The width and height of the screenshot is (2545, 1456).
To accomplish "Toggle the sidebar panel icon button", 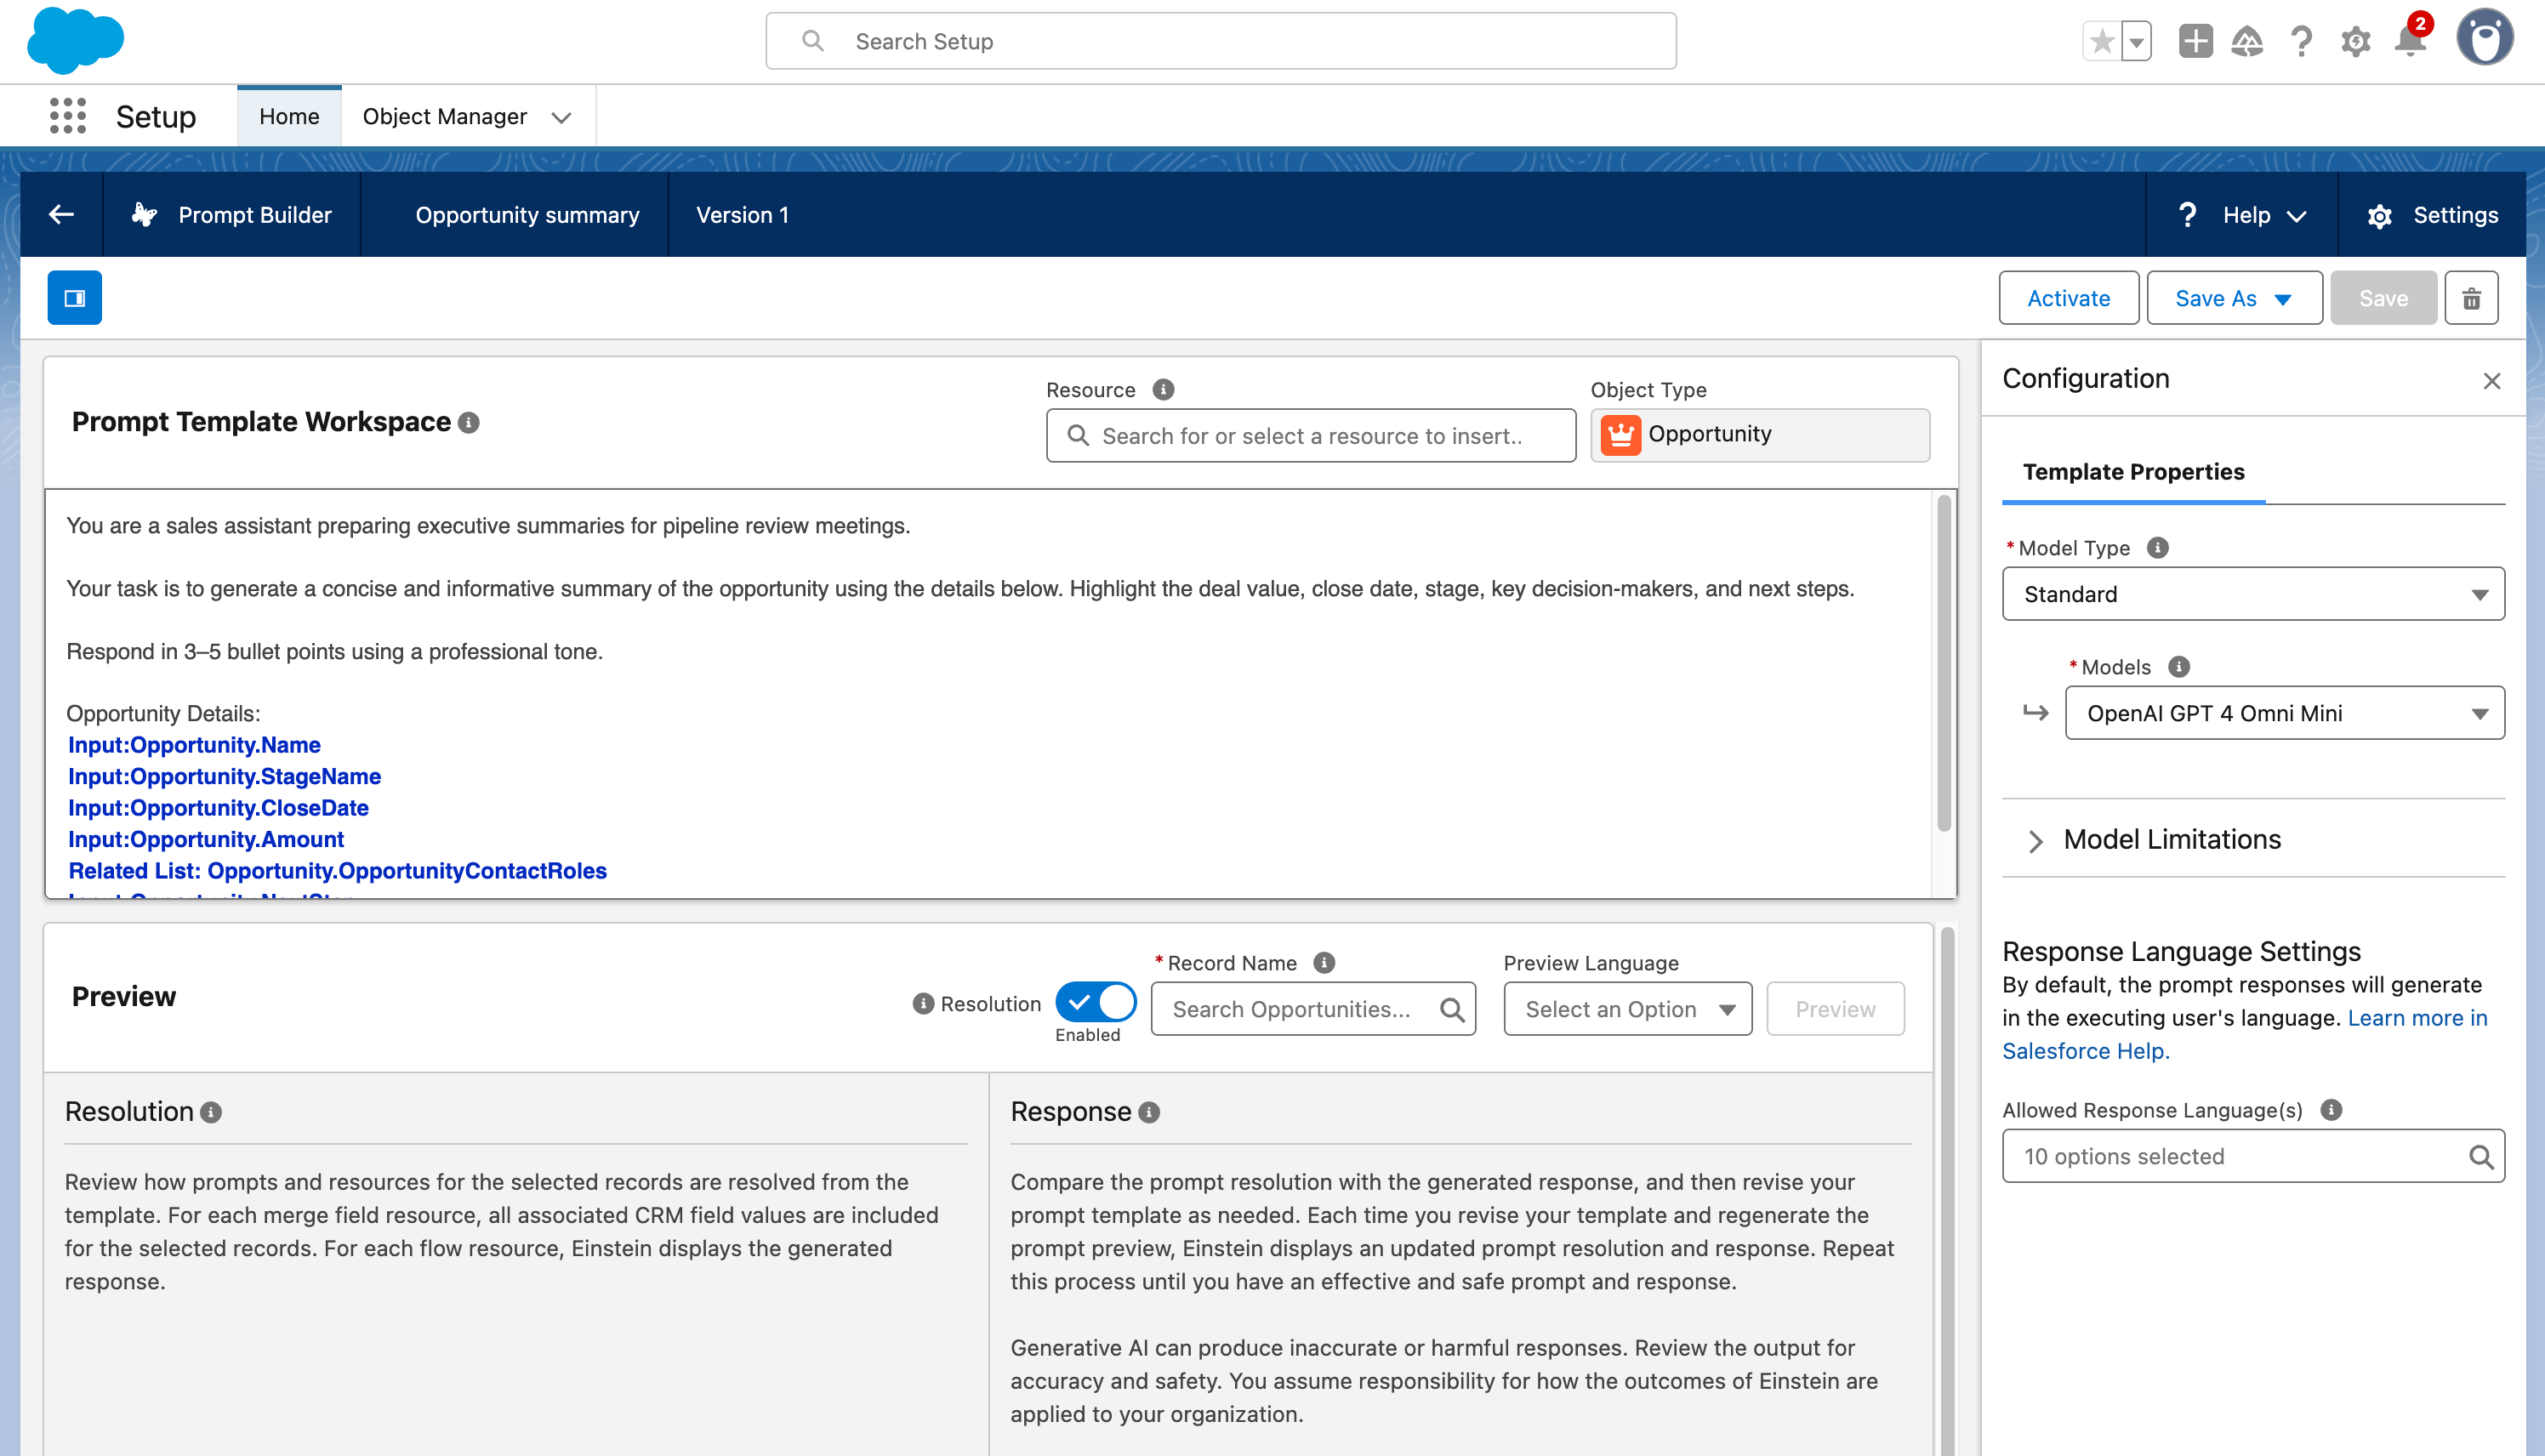I will (75, 298).
